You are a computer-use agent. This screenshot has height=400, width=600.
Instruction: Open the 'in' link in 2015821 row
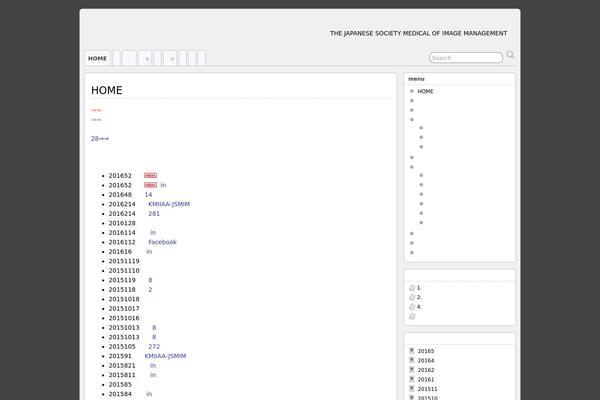pos(153,366)
